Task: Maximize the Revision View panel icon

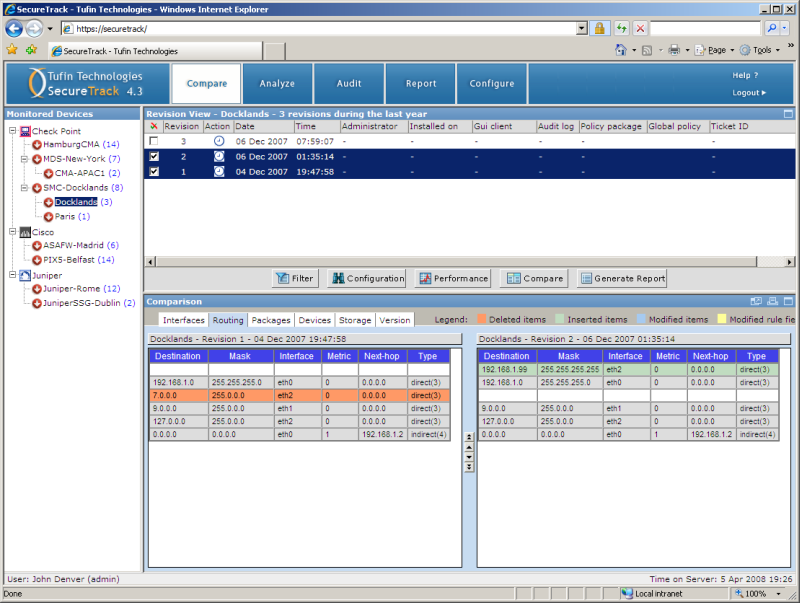Action: point(788,114)
